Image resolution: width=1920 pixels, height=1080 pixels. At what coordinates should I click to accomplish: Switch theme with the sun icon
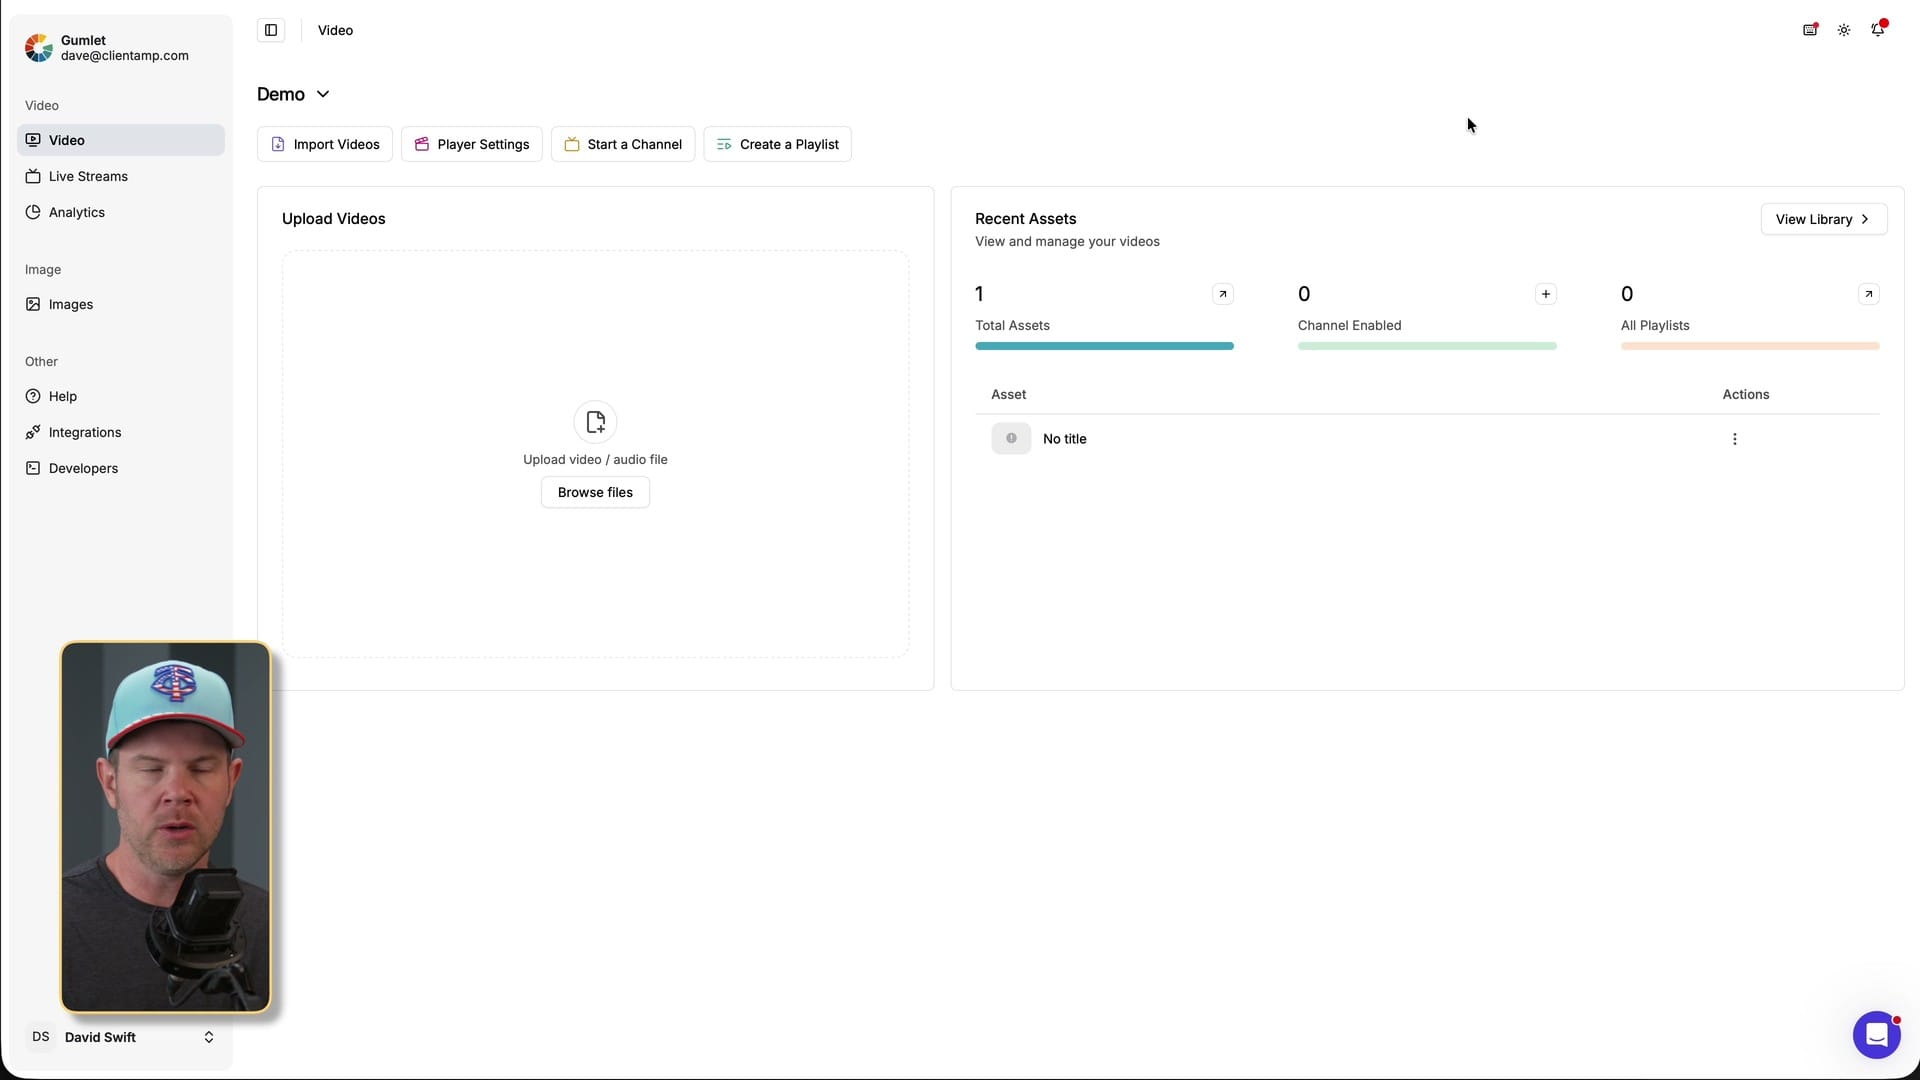[1844, 30]
